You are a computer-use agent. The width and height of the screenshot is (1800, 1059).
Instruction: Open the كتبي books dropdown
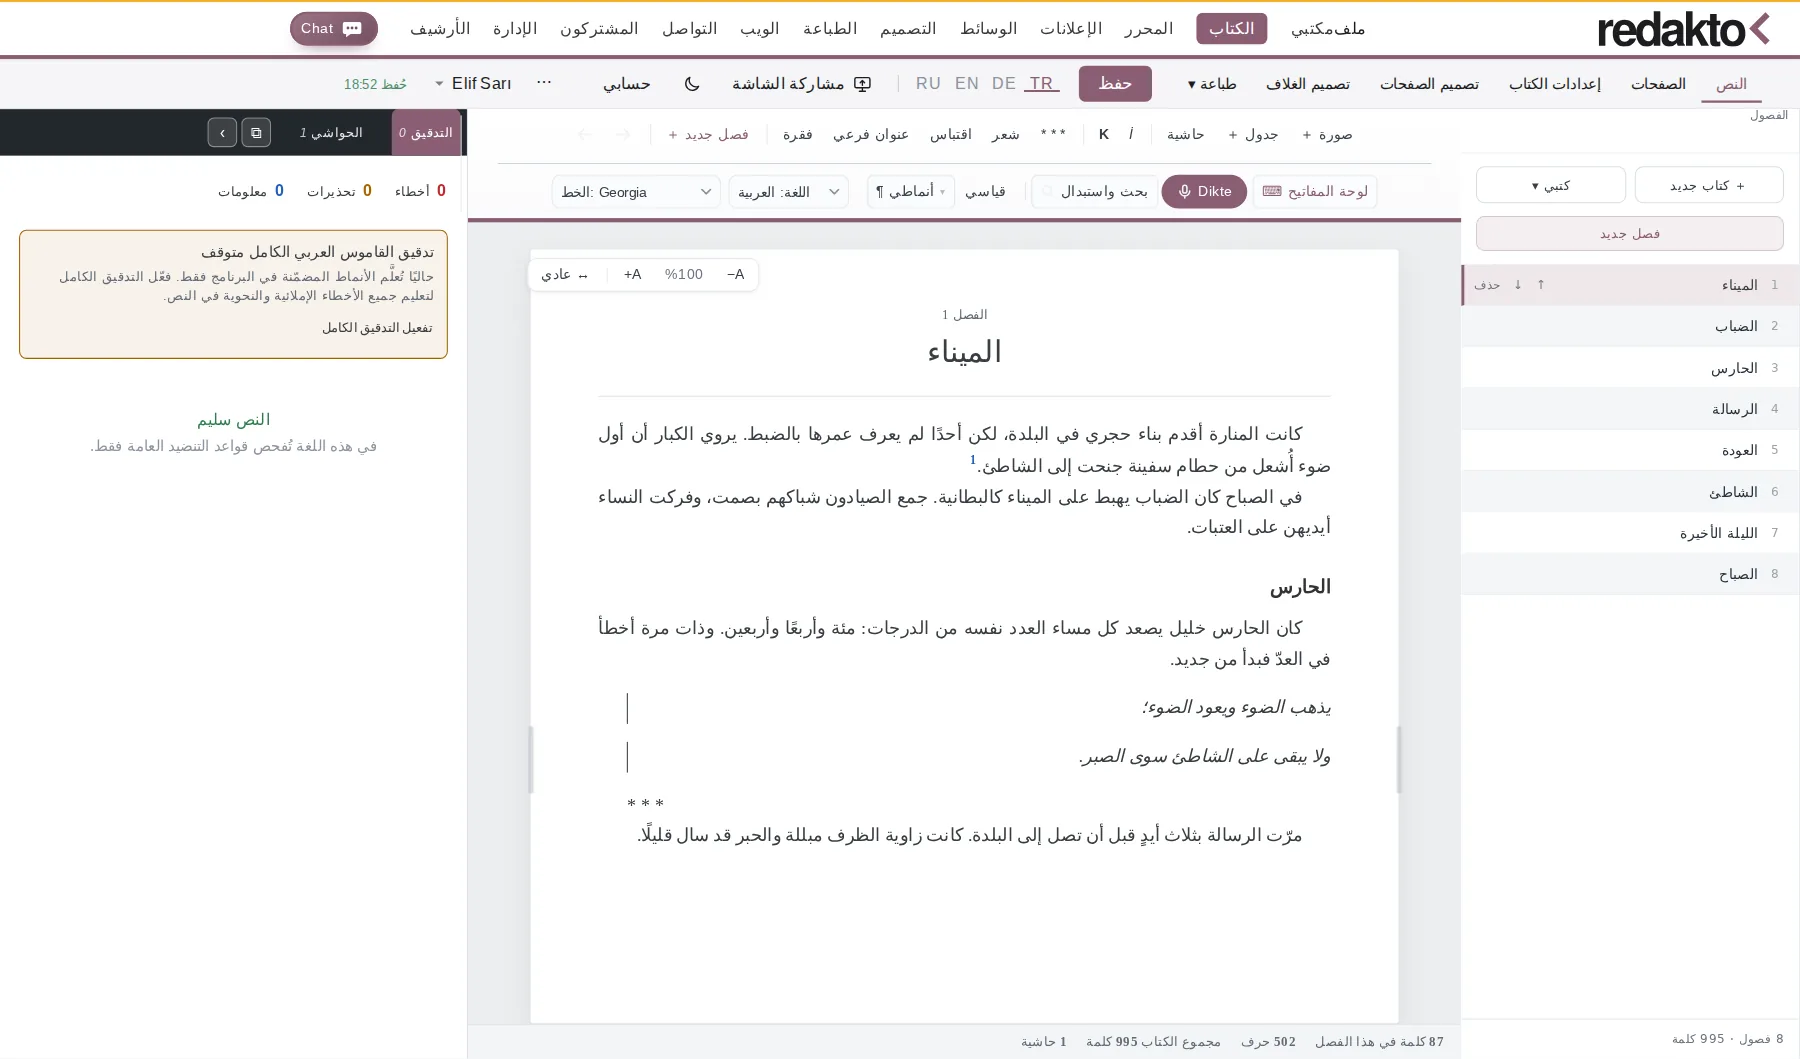(1551, 185)
